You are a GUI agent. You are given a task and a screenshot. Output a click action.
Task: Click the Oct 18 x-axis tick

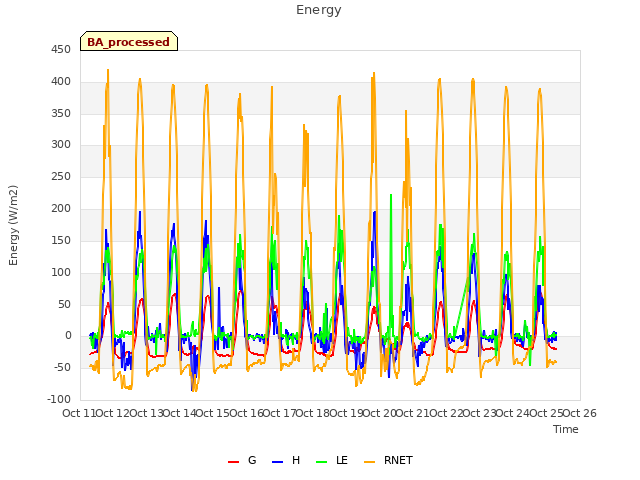click(x=313, y=413)
